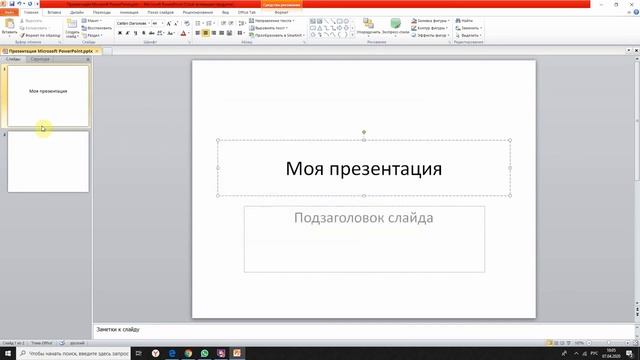
Task: Align text left
Action: coord(198,33)
